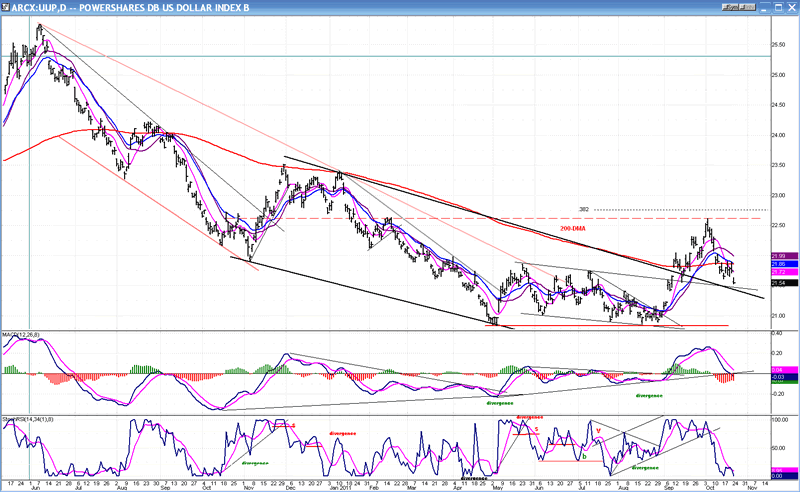Click the .382 retracement level label
This screenshot has height=492, width=800.
[583, 209]
